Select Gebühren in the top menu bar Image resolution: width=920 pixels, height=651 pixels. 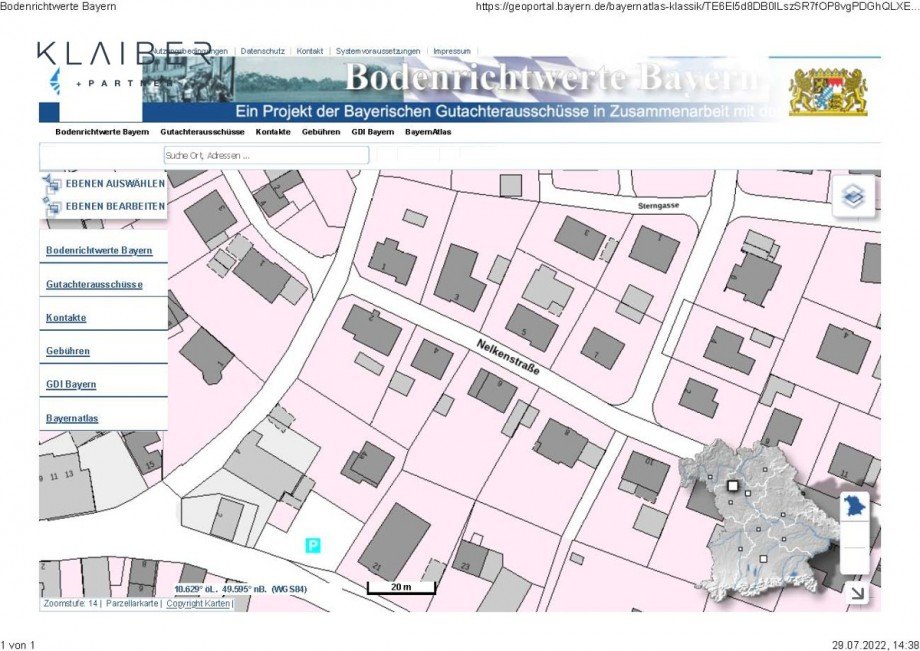pos(321,132)
